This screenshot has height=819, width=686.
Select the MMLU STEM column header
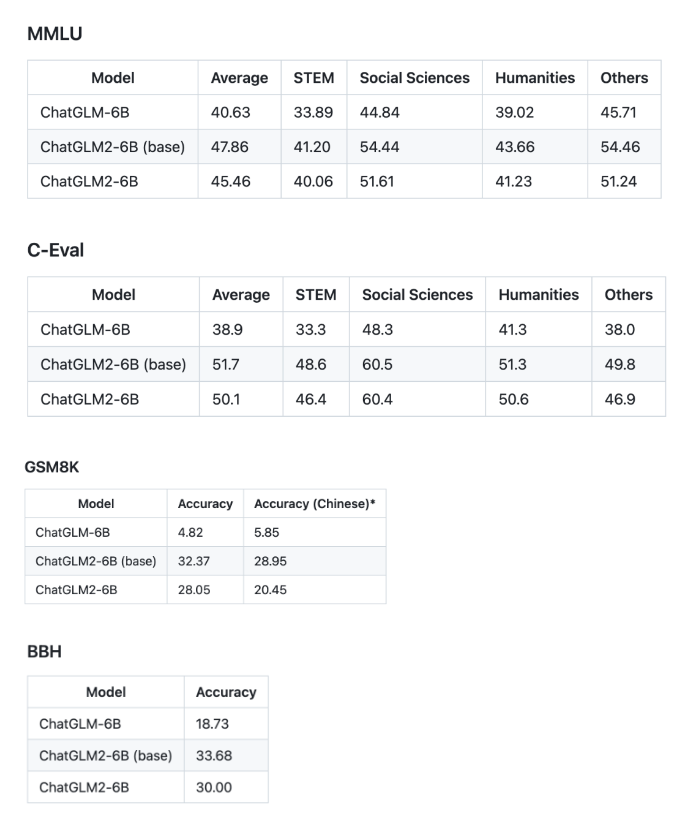click(313, 78)
